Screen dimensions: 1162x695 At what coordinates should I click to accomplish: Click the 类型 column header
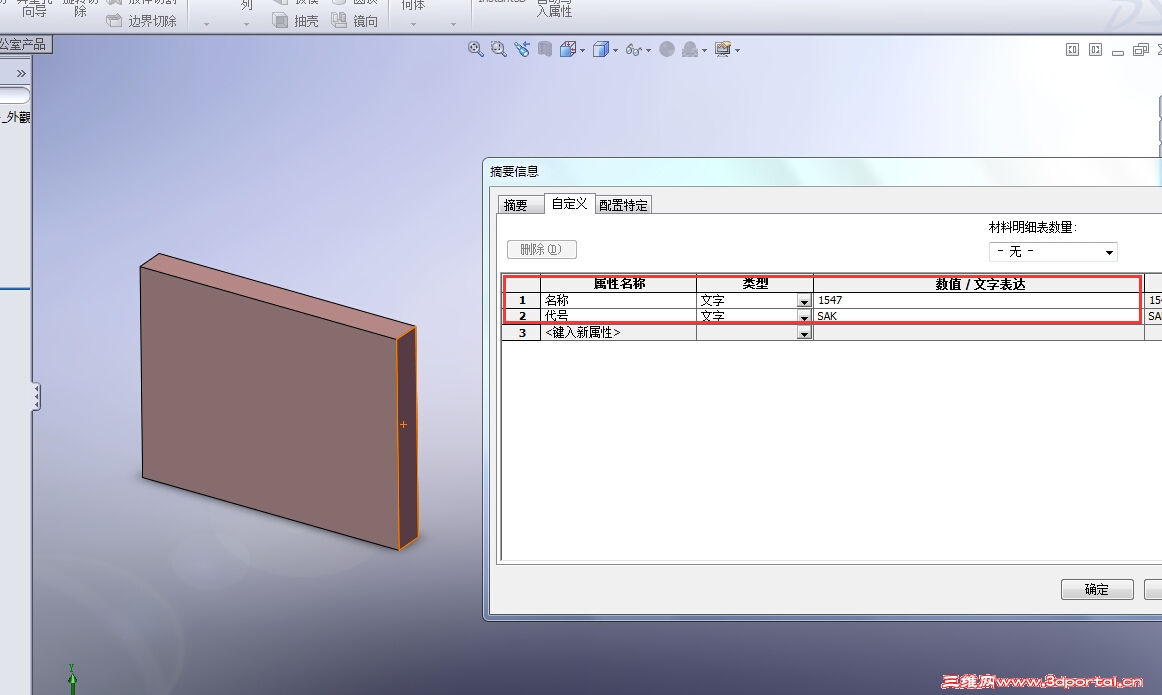[x=754, y=284]
